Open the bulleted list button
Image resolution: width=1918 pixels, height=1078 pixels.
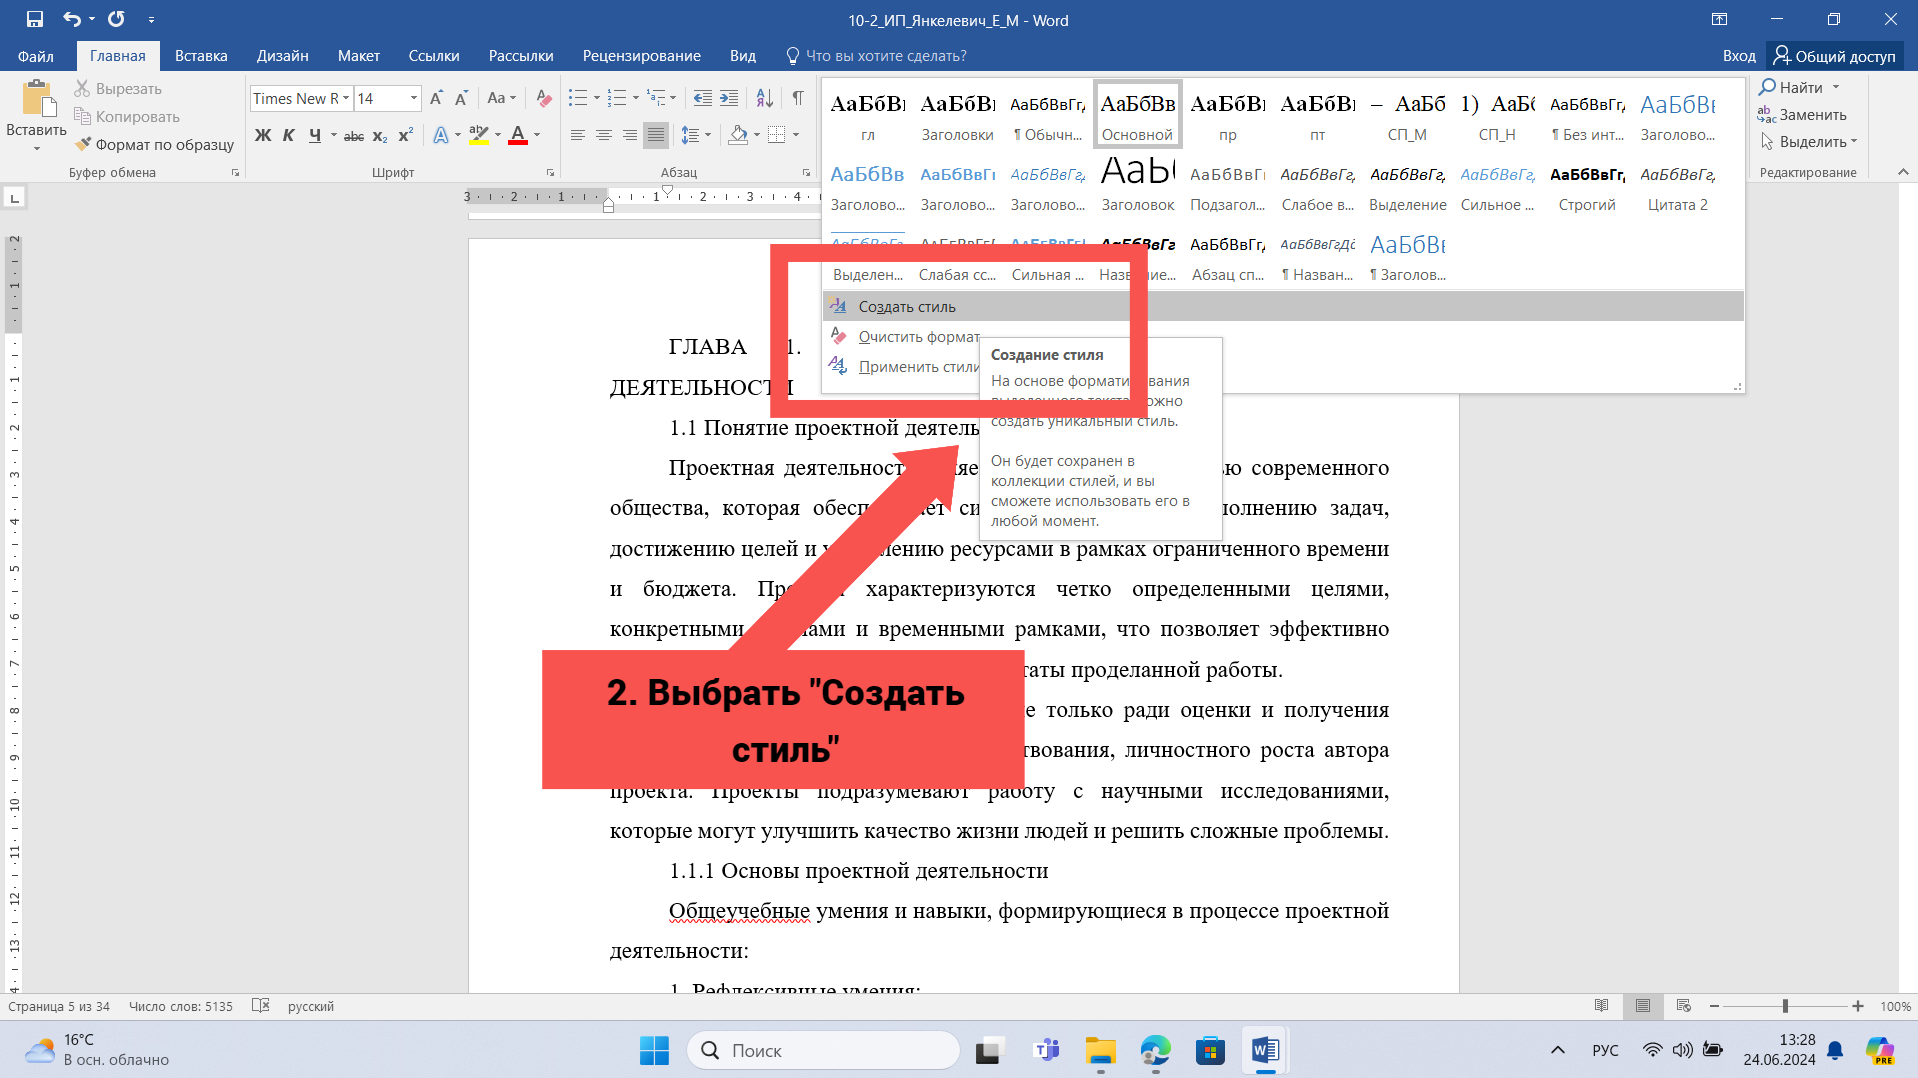[578, 98]
